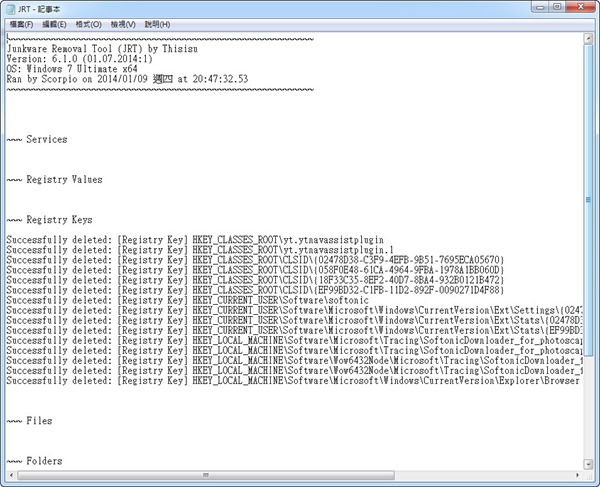Click the Notepad icon in the title bar
Viewport: 600px width, 487px height.
click(x=11, y=9)
